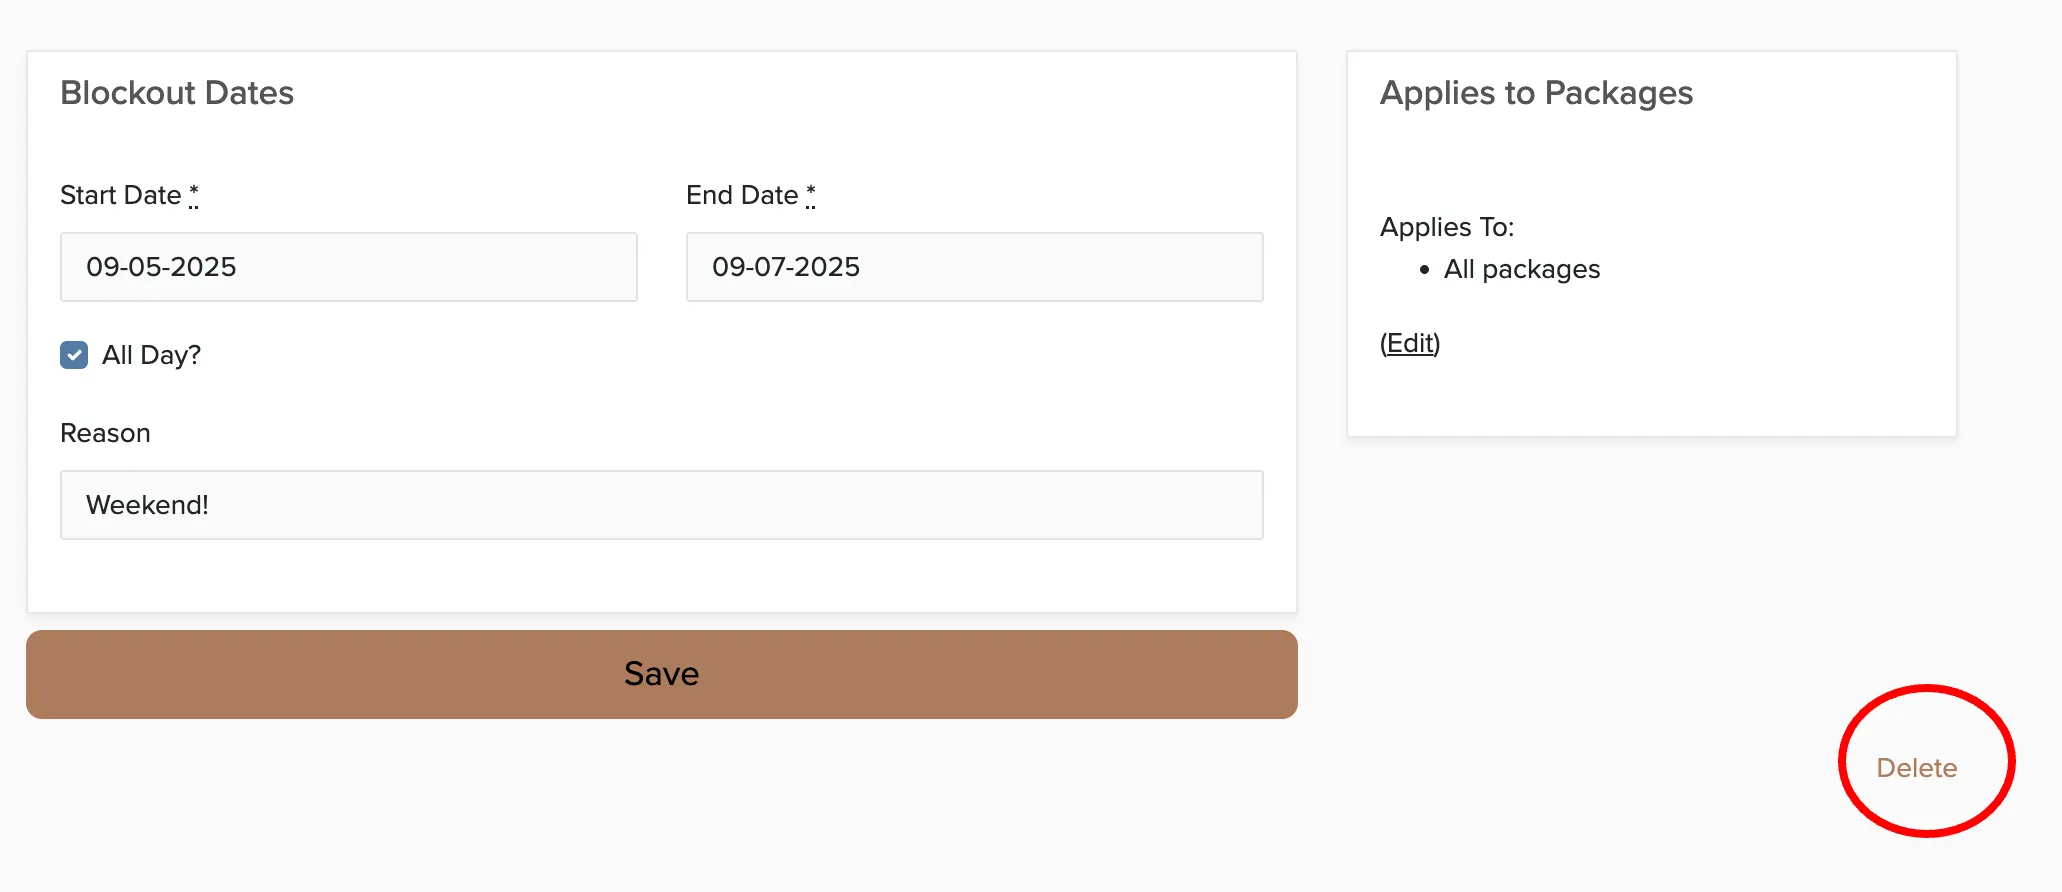Focus the Reason text field
The height and width of the screenshot is (892, 2062).
(x=662, y=505)
